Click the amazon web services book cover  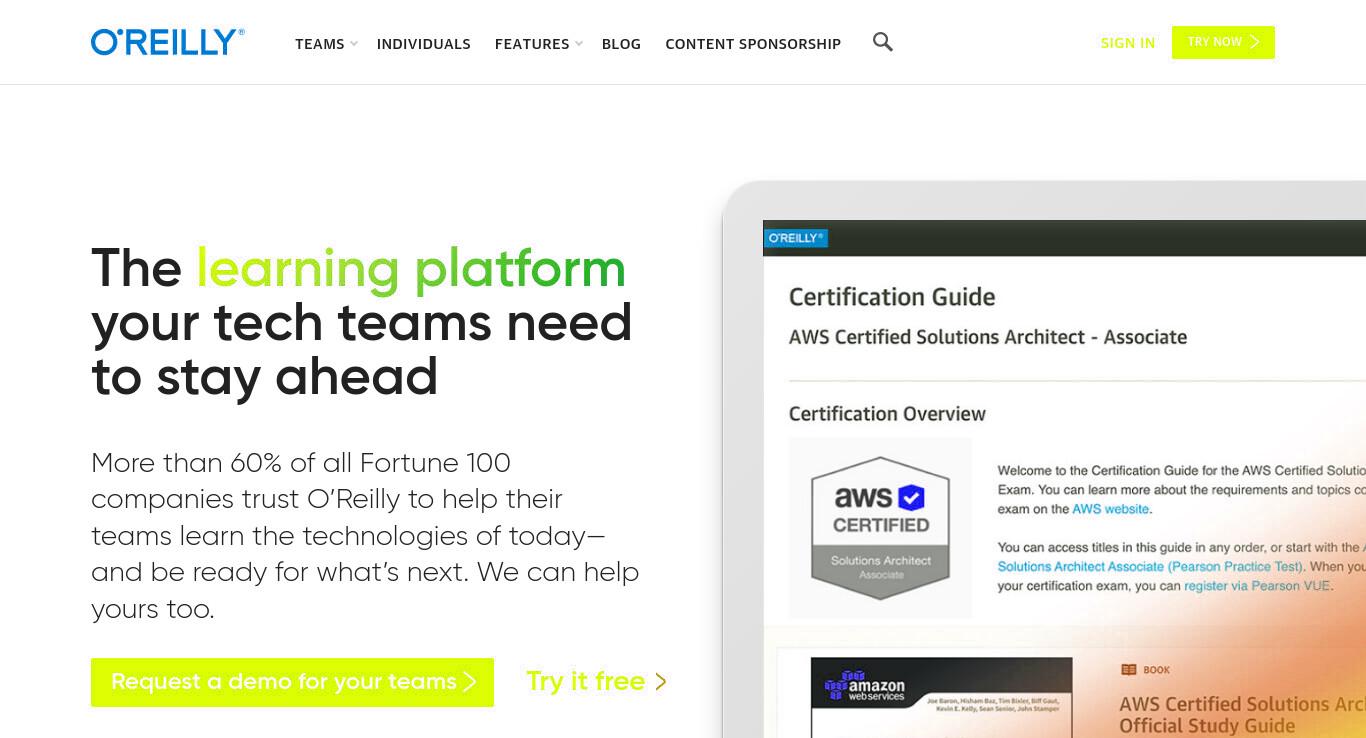(x=941, y=697)
